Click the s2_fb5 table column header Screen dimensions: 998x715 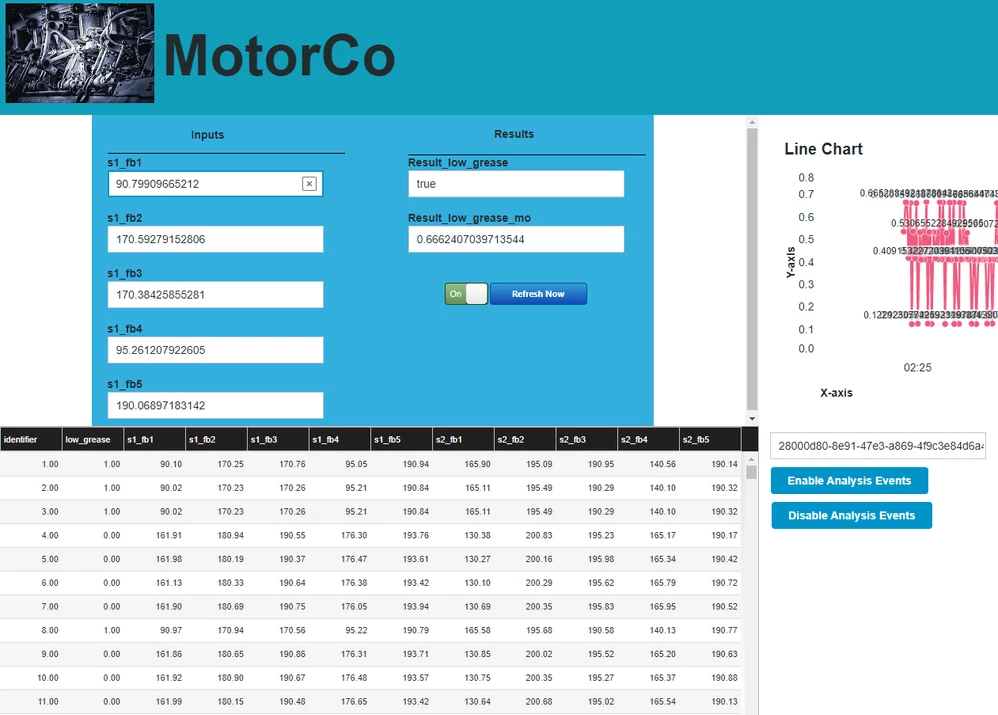pos(710,439)
